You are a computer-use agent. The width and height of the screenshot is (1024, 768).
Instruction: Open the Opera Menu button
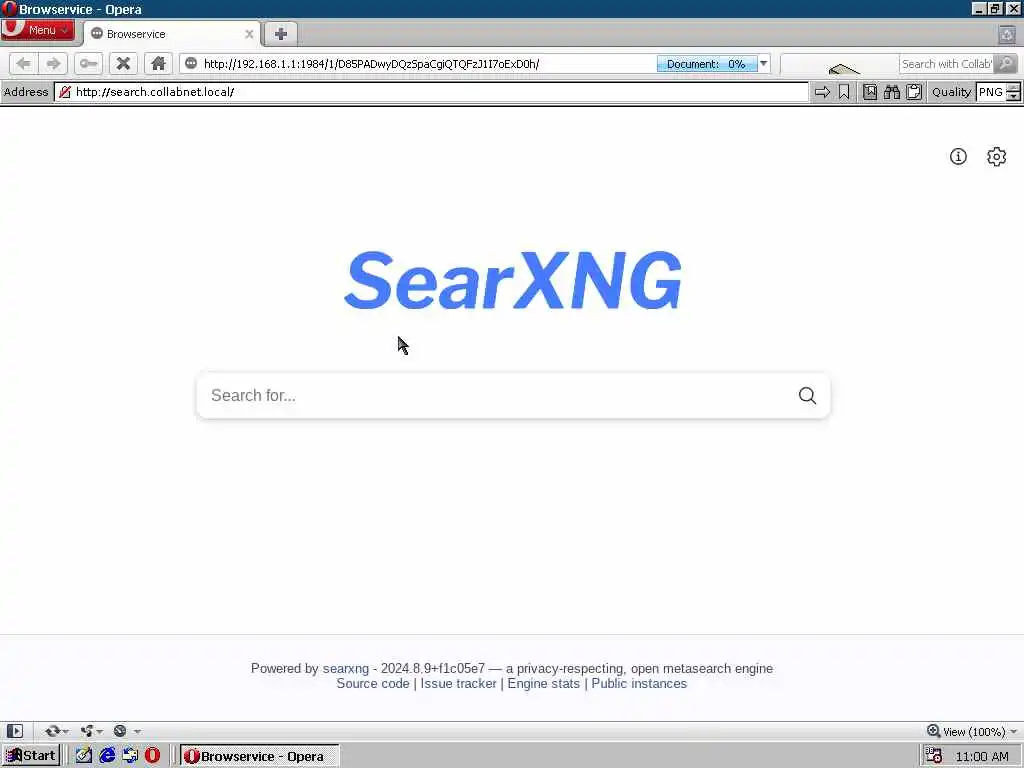[38, 30]
